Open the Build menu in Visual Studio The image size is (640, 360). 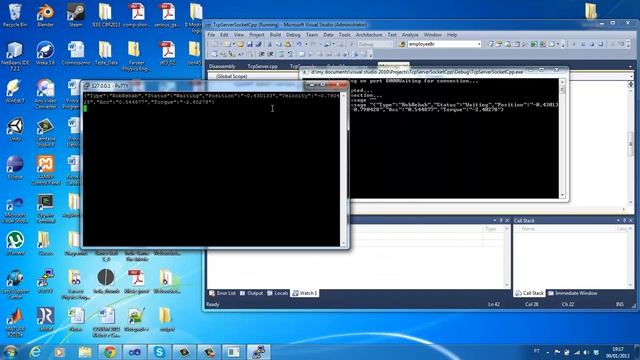coord(275,35)
